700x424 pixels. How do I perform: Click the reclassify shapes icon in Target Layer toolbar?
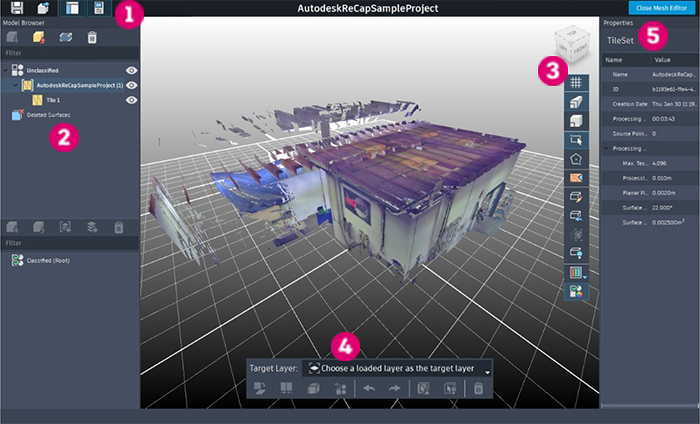340,388
